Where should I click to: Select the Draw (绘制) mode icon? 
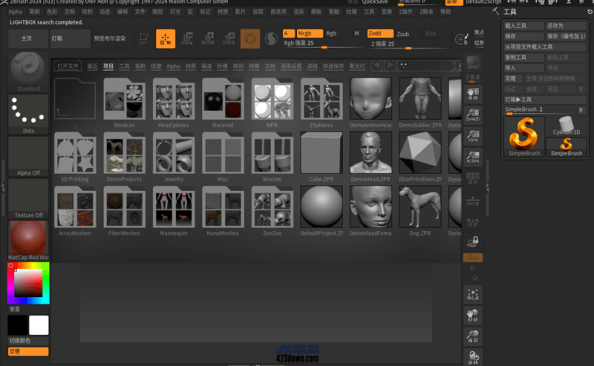[166, 39]
